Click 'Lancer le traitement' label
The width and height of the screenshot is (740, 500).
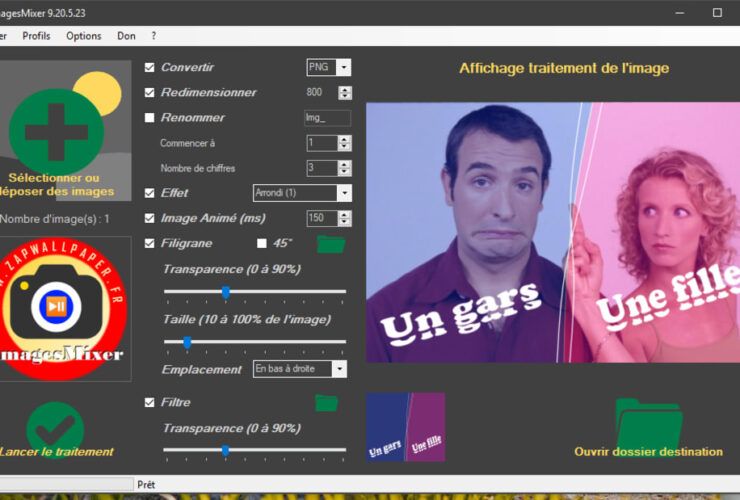click(x=56, y=452)
